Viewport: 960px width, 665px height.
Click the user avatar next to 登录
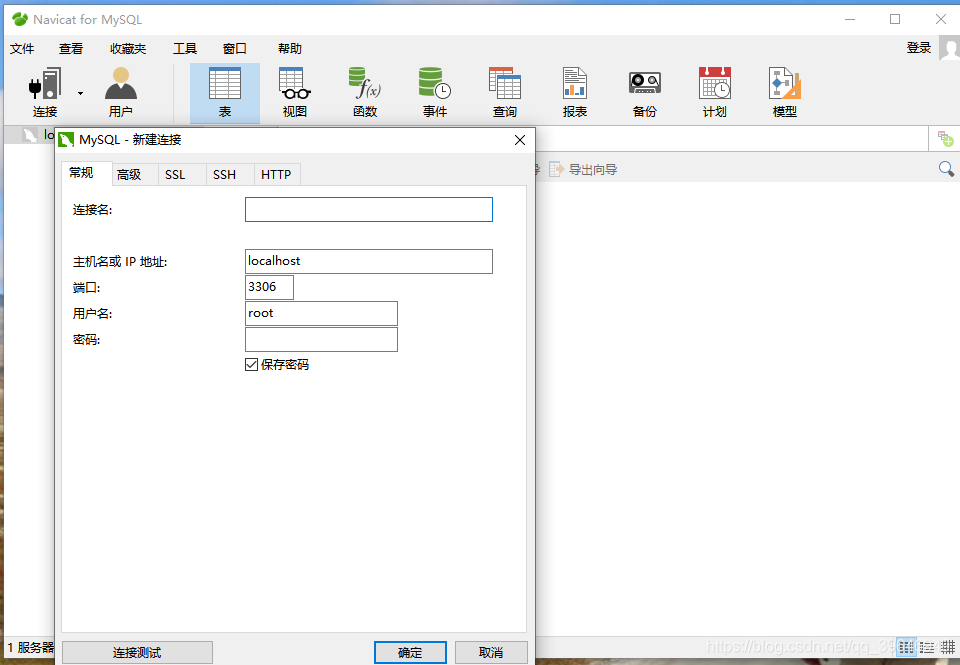950,48
